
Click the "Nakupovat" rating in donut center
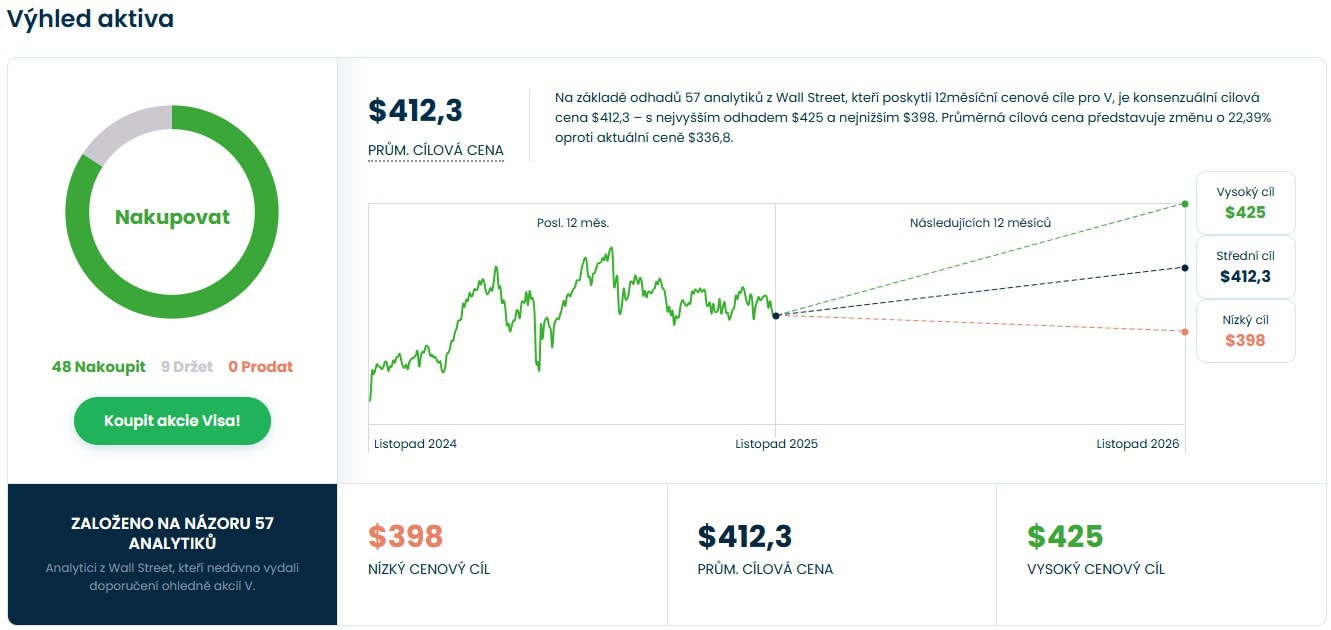[x=172, y=217]
